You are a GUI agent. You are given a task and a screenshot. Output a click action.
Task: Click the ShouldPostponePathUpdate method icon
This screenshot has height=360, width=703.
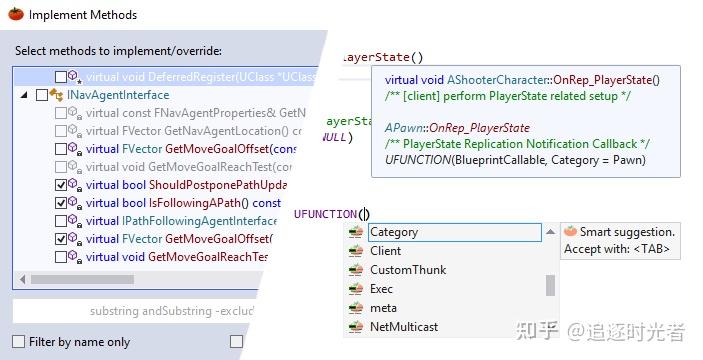(x=75, y=185)
